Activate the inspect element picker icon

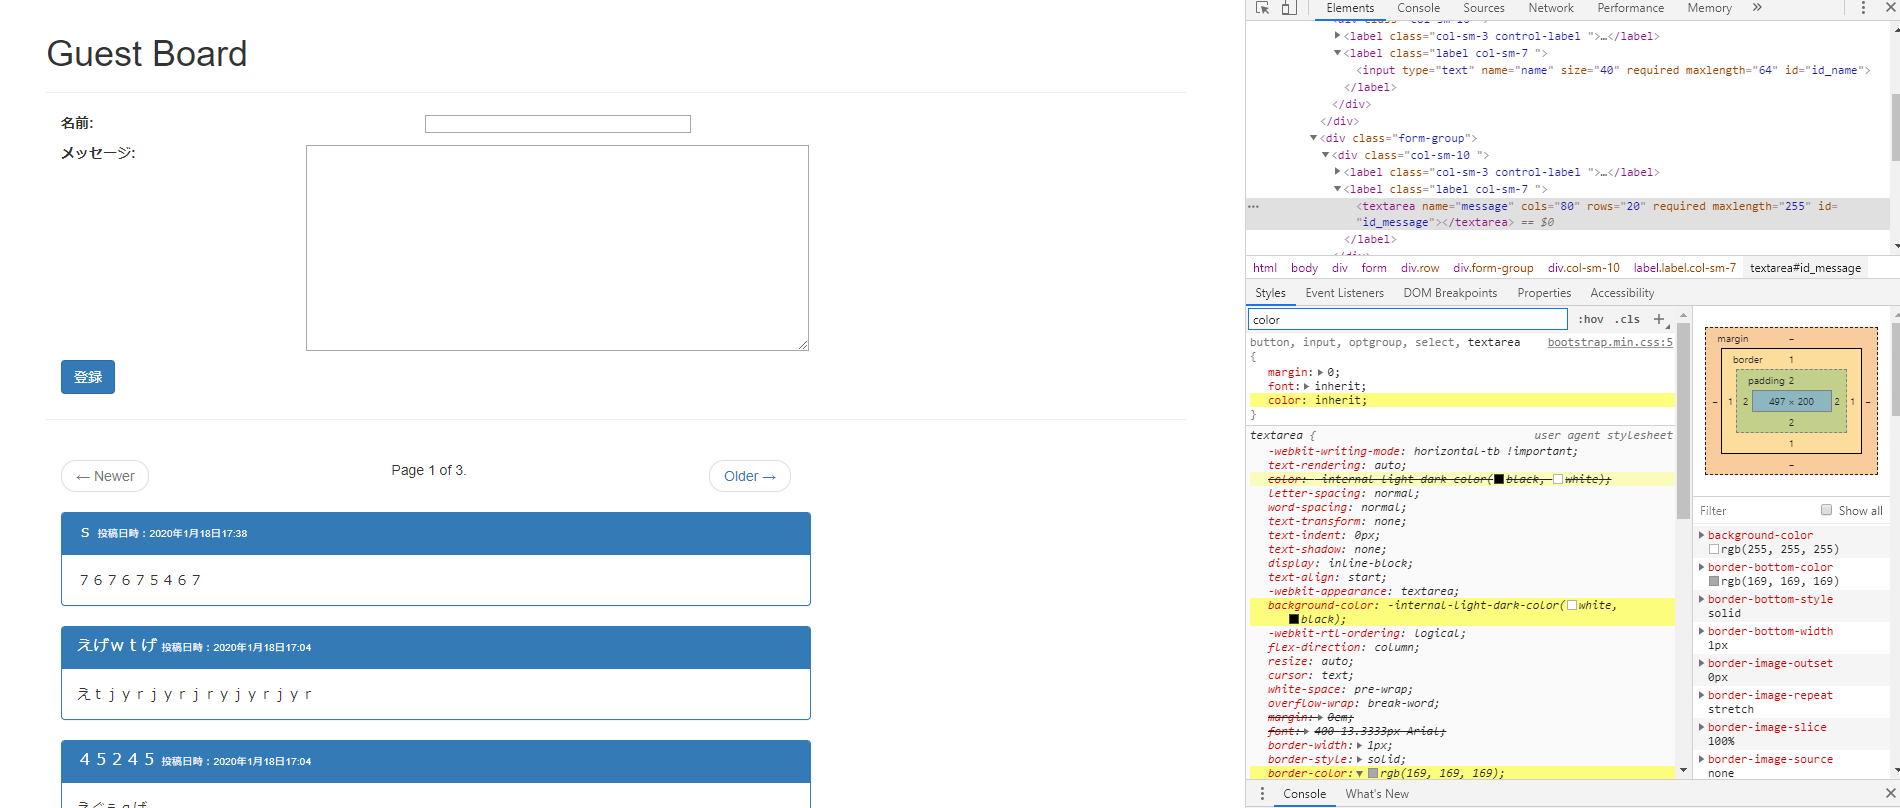[1263, 8]
